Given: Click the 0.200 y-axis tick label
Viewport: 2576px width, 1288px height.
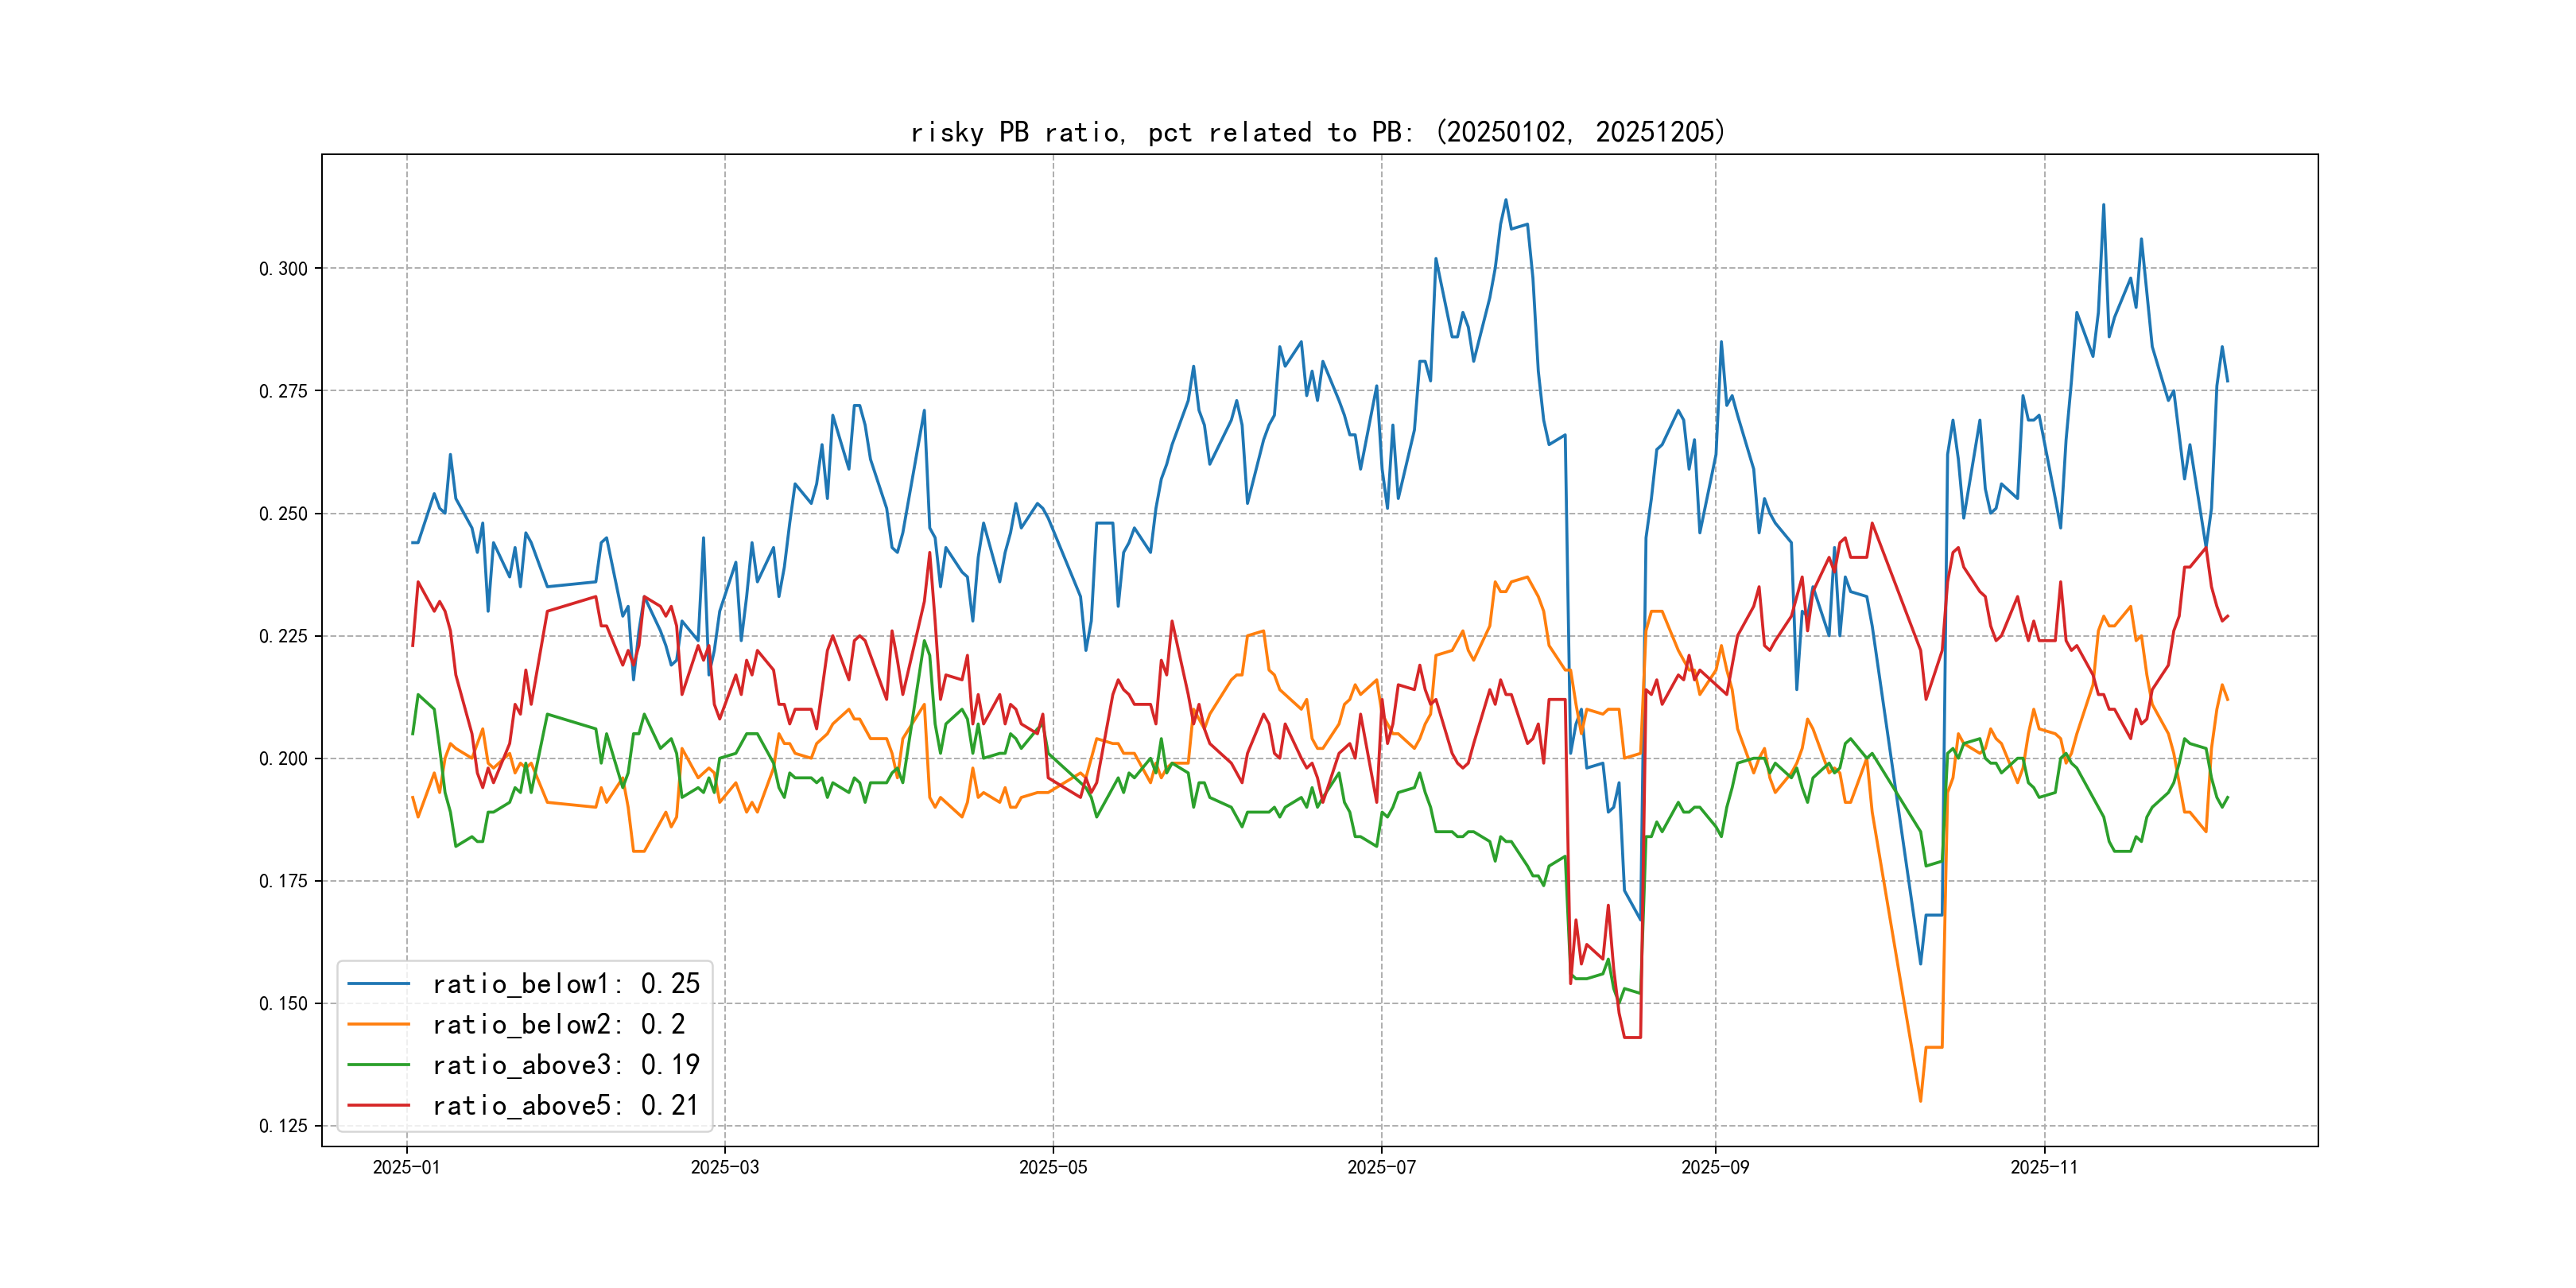Looking at the screenshot, I should tap(283, 759).
